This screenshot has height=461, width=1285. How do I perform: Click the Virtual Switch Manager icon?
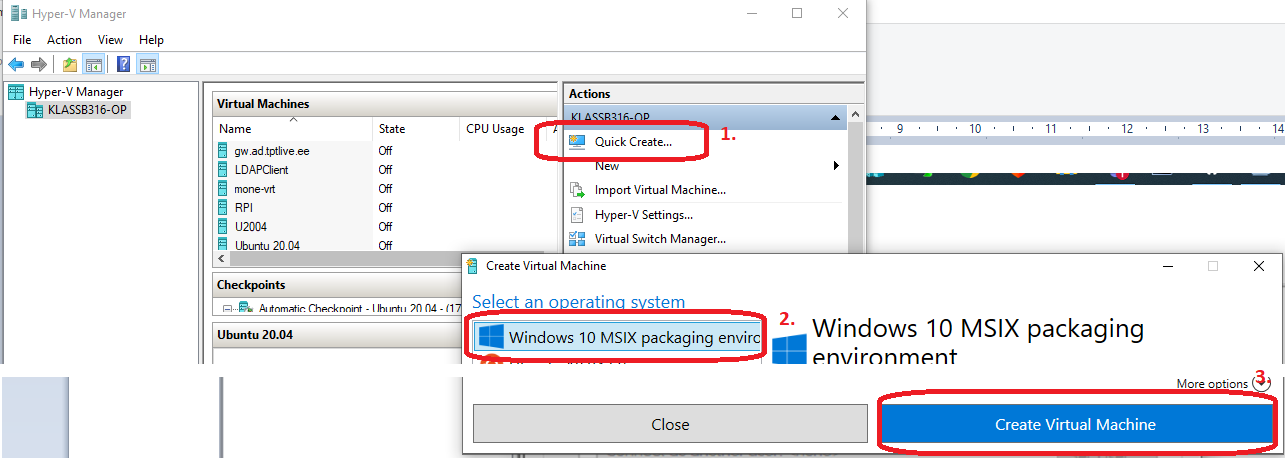pyautogui.click(x=577, y=238)
